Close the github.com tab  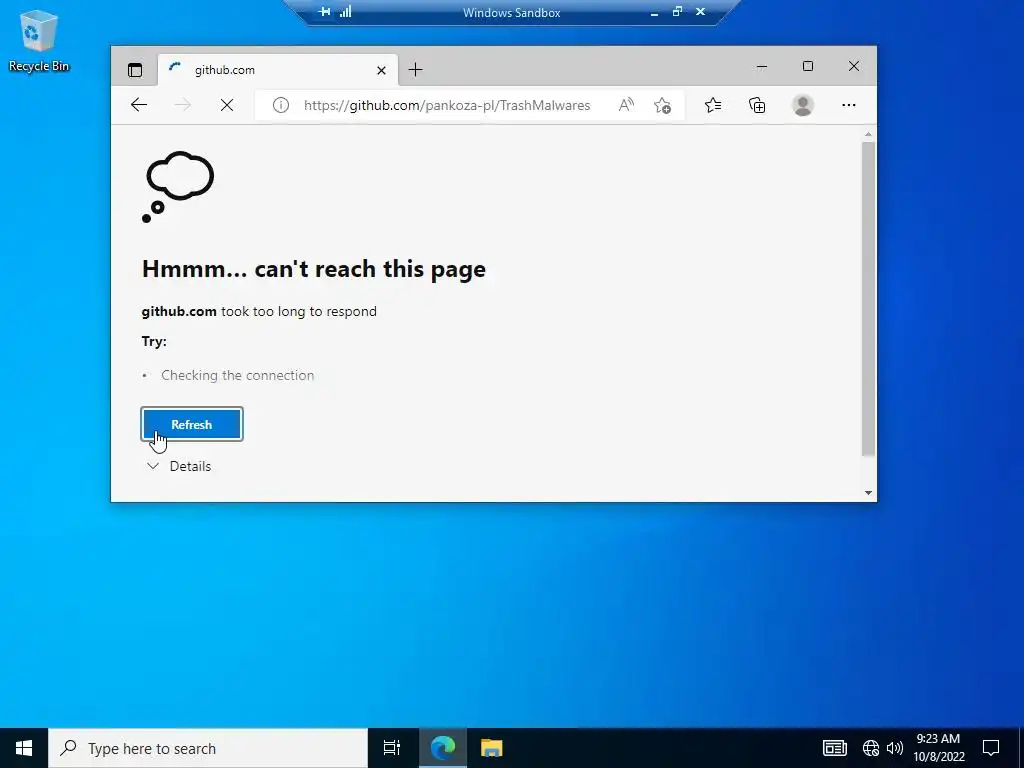click(x=381, y=70)
